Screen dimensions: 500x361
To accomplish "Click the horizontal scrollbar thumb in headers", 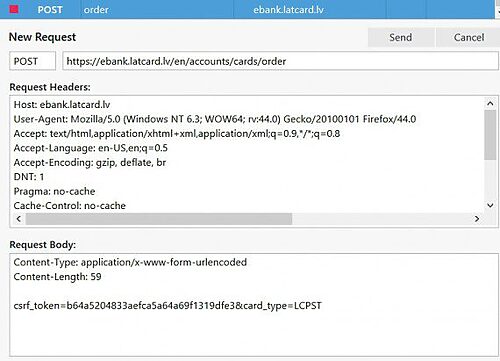I will 159,219.
